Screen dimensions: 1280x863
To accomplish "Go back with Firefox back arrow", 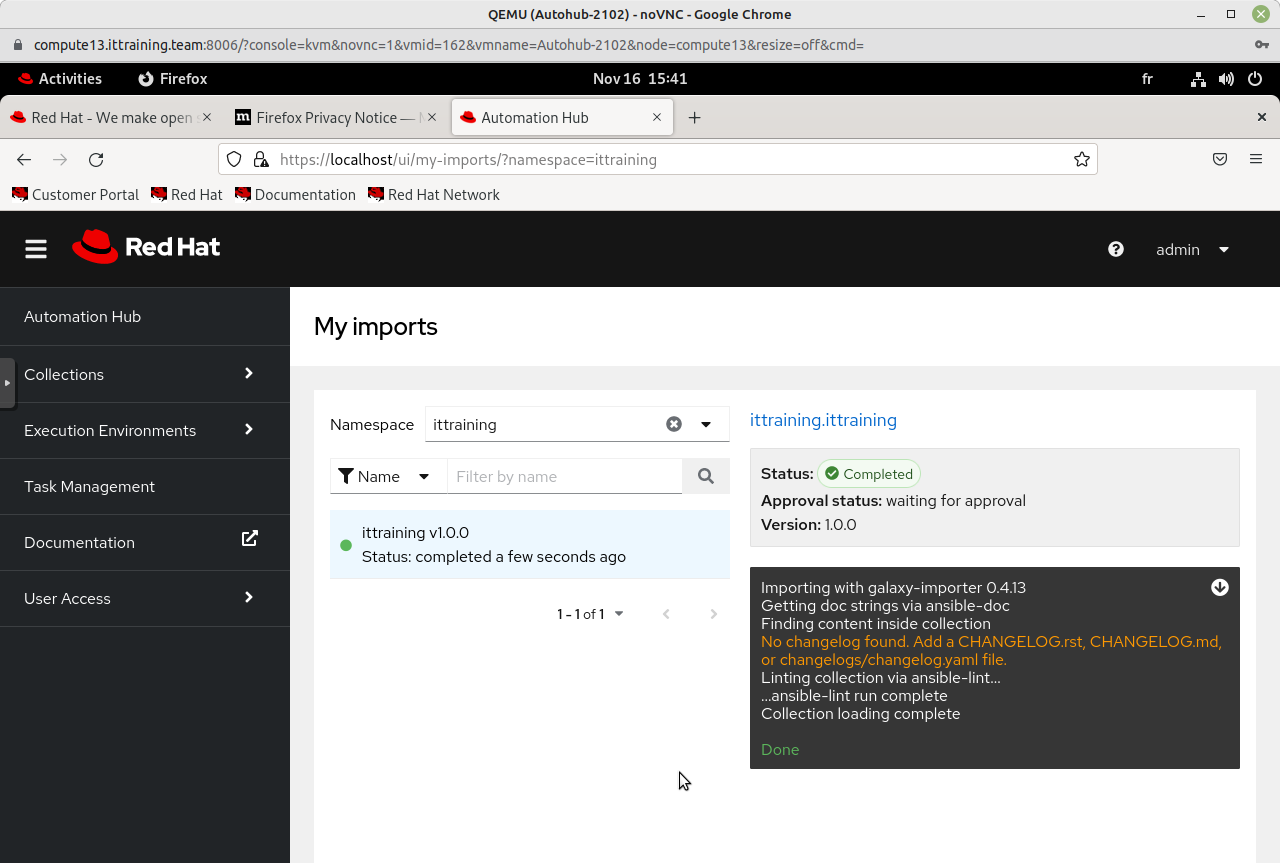I will click(24, 159).
